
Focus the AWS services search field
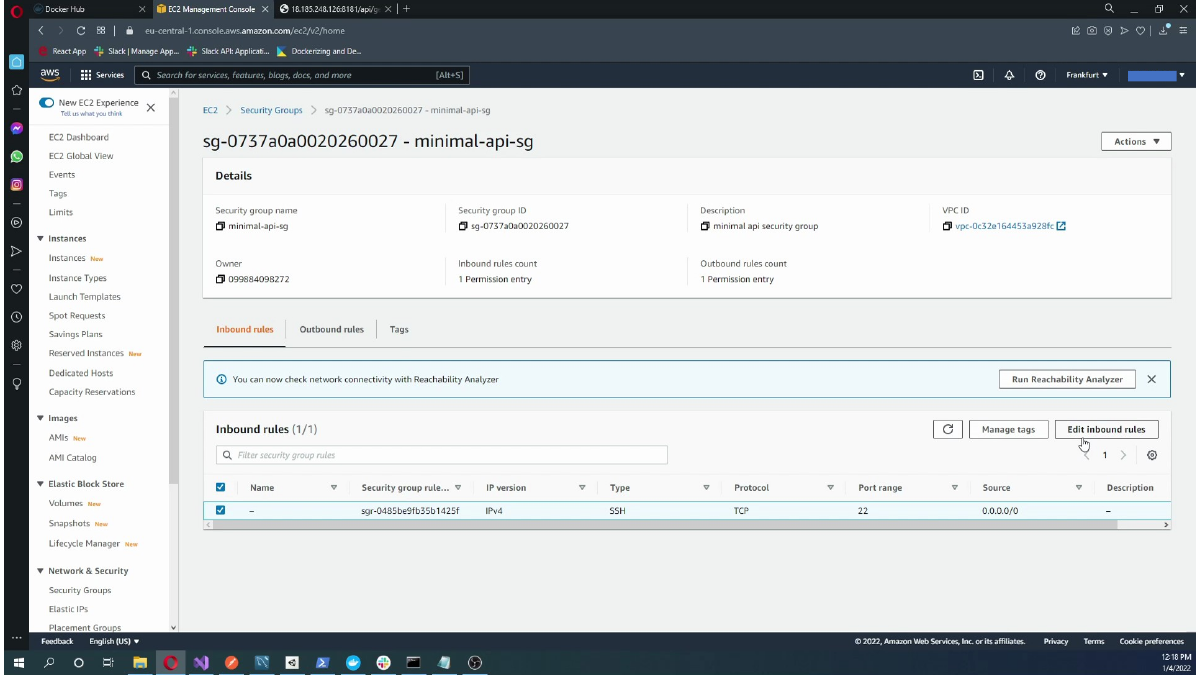(x=301, y=75)
